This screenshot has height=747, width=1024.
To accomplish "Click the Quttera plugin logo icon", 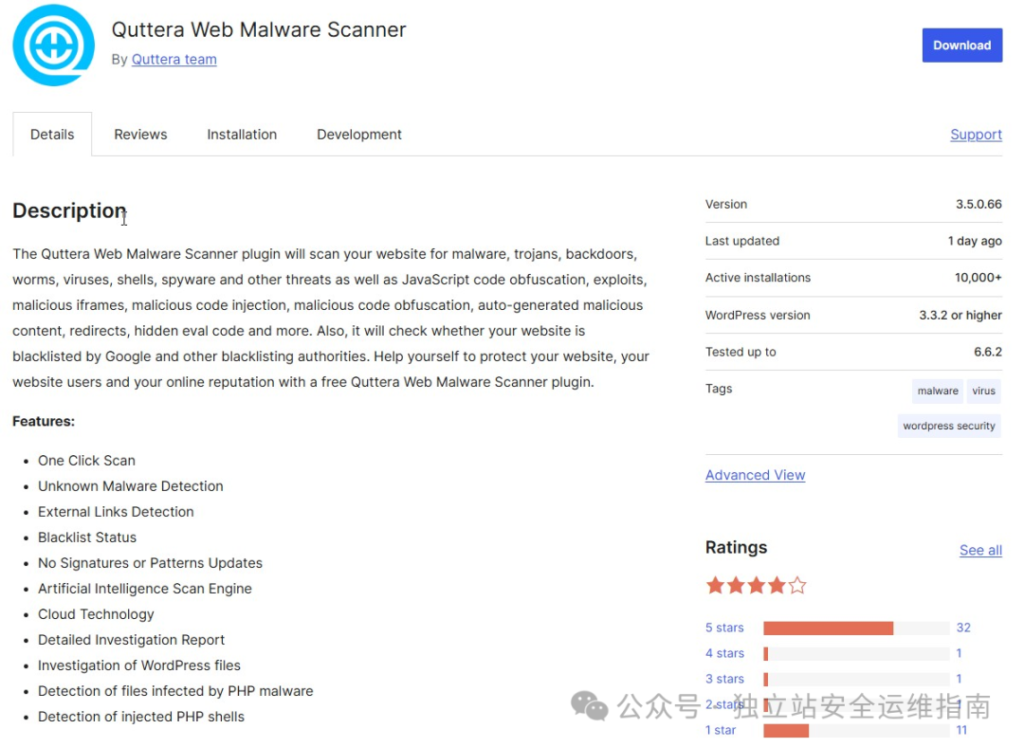I will point(54,45).
